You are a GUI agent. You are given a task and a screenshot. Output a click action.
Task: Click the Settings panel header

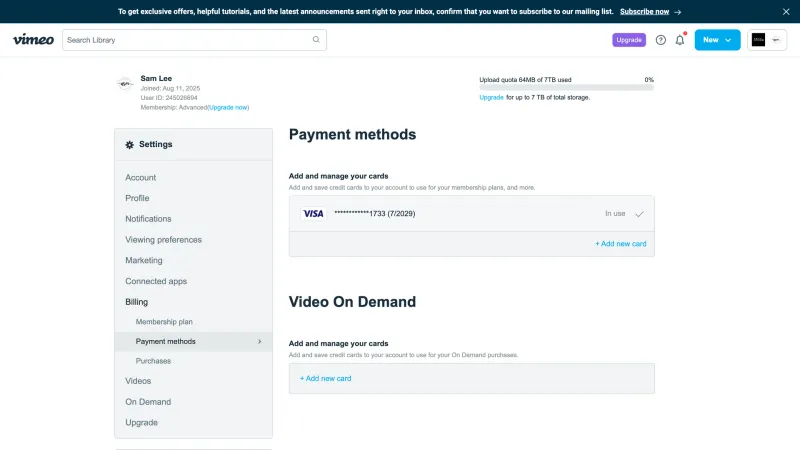pos(193,144)
